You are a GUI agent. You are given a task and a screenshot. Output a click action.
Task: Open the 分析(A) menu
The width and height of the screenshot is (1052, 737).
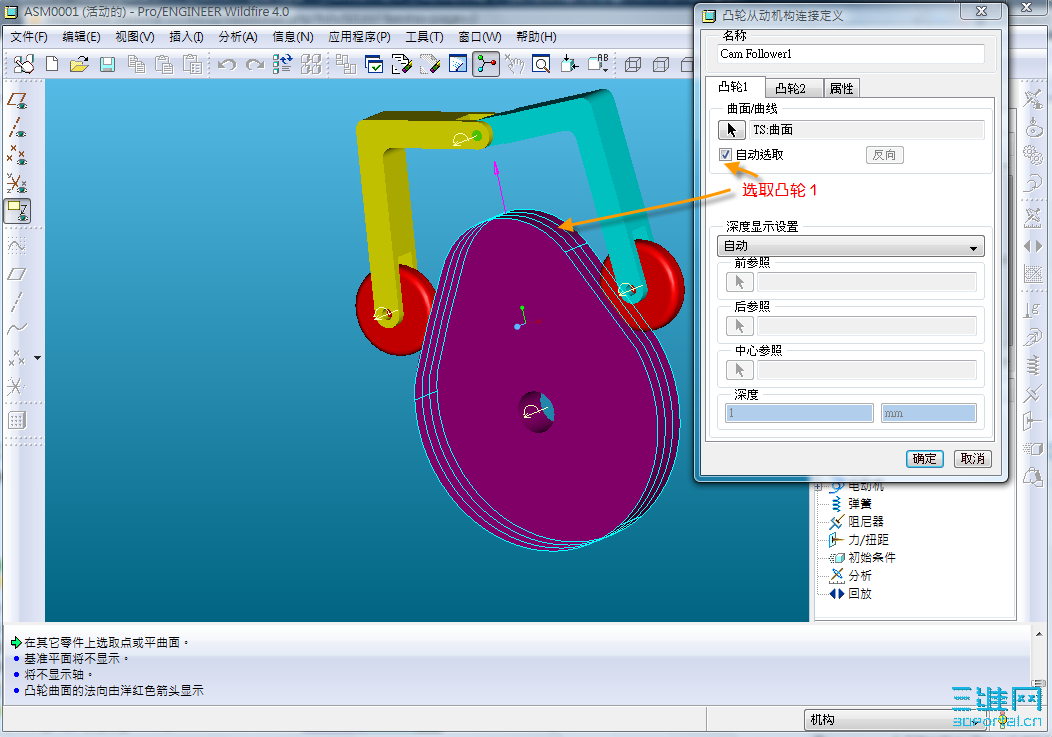[238, 37]
